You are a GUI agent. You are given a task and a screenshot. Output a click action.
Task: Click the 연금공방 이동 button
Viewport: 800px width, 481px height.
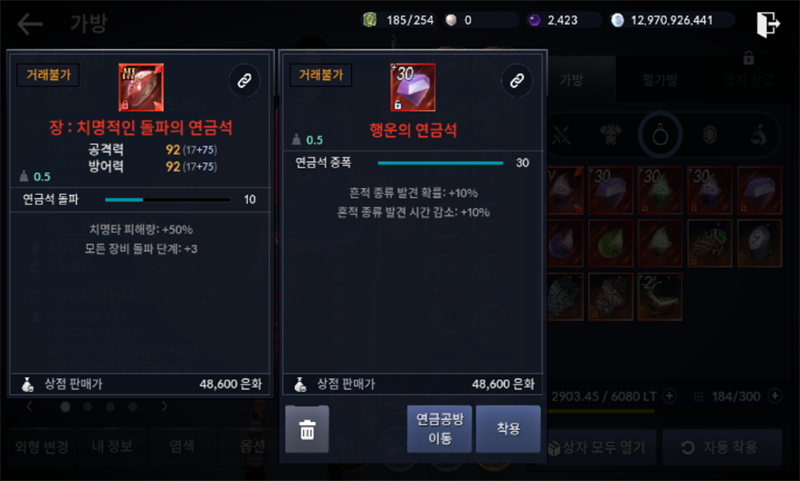click(x=439, y=429)
